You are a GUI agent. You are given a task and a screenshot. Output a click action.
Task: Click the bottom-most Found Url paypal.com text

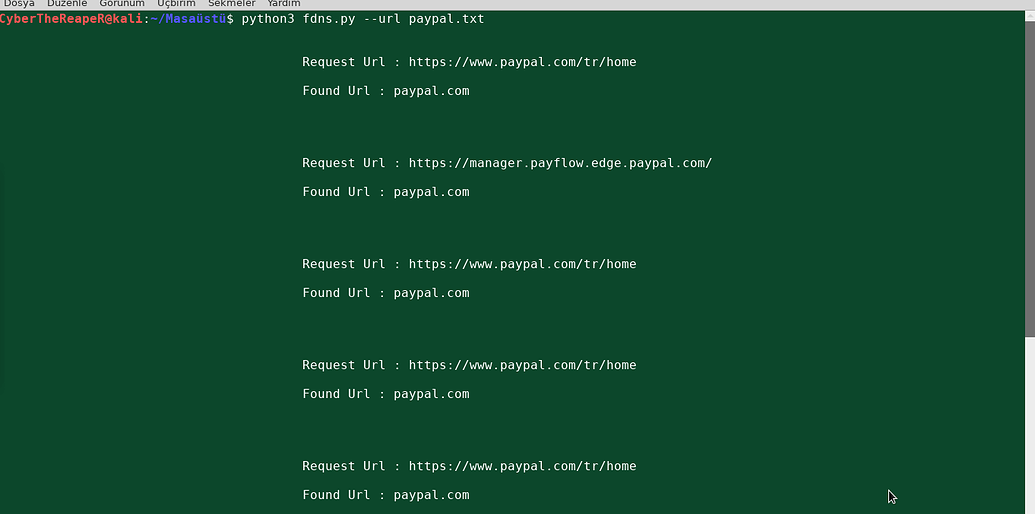pos(385,495)
